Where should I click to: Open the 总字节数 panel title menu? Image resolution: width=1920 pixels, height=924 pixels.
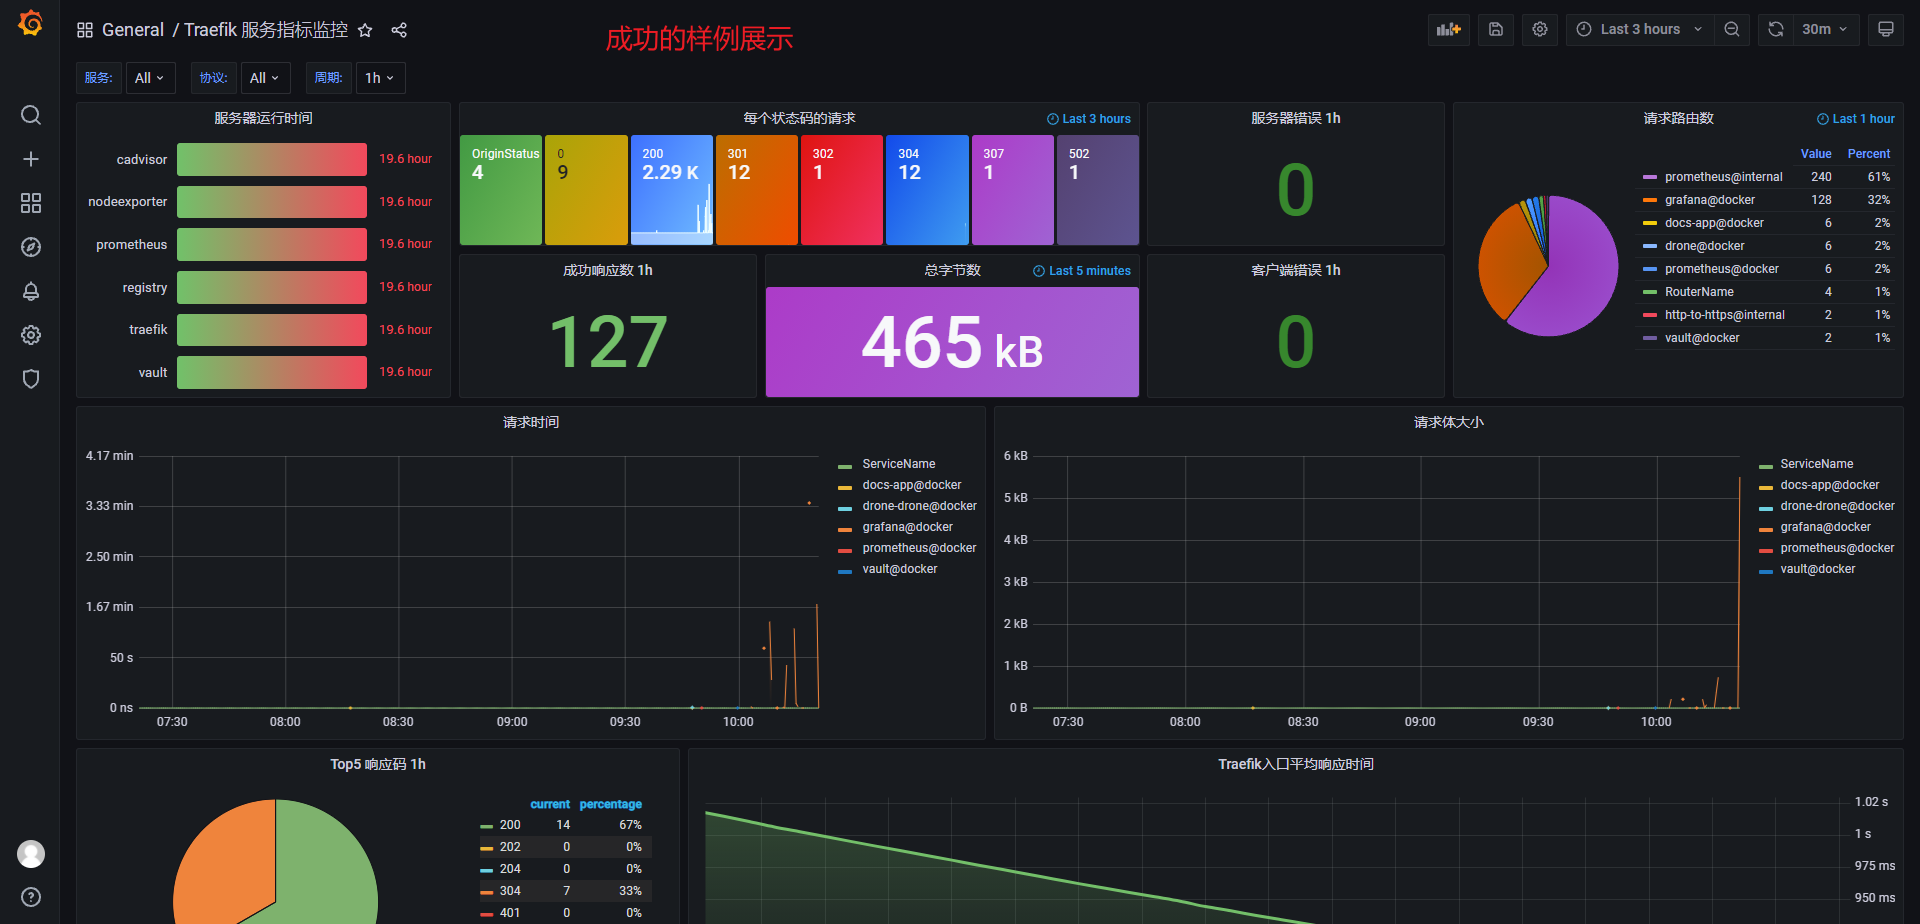[952, 270]
